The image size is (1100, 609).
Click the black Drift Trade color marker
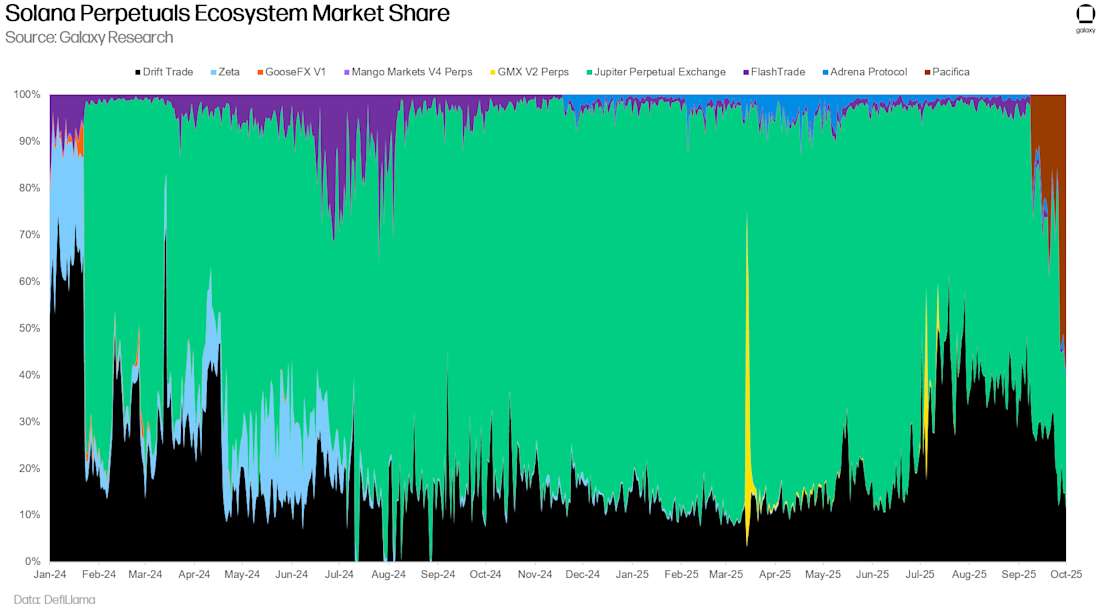(136, 71)
